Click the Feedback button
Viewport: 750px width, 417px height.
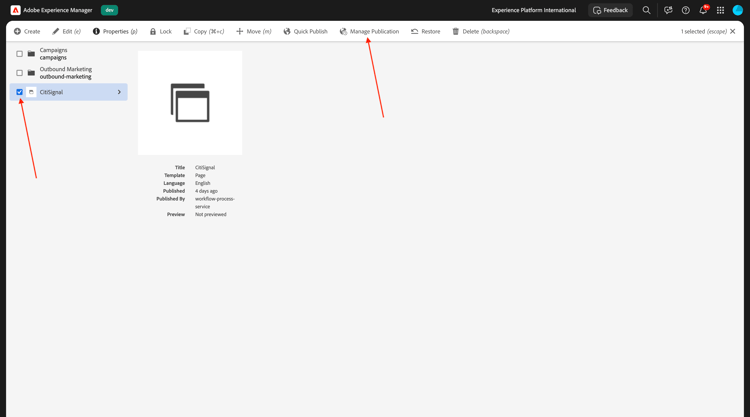coord(610,10)
